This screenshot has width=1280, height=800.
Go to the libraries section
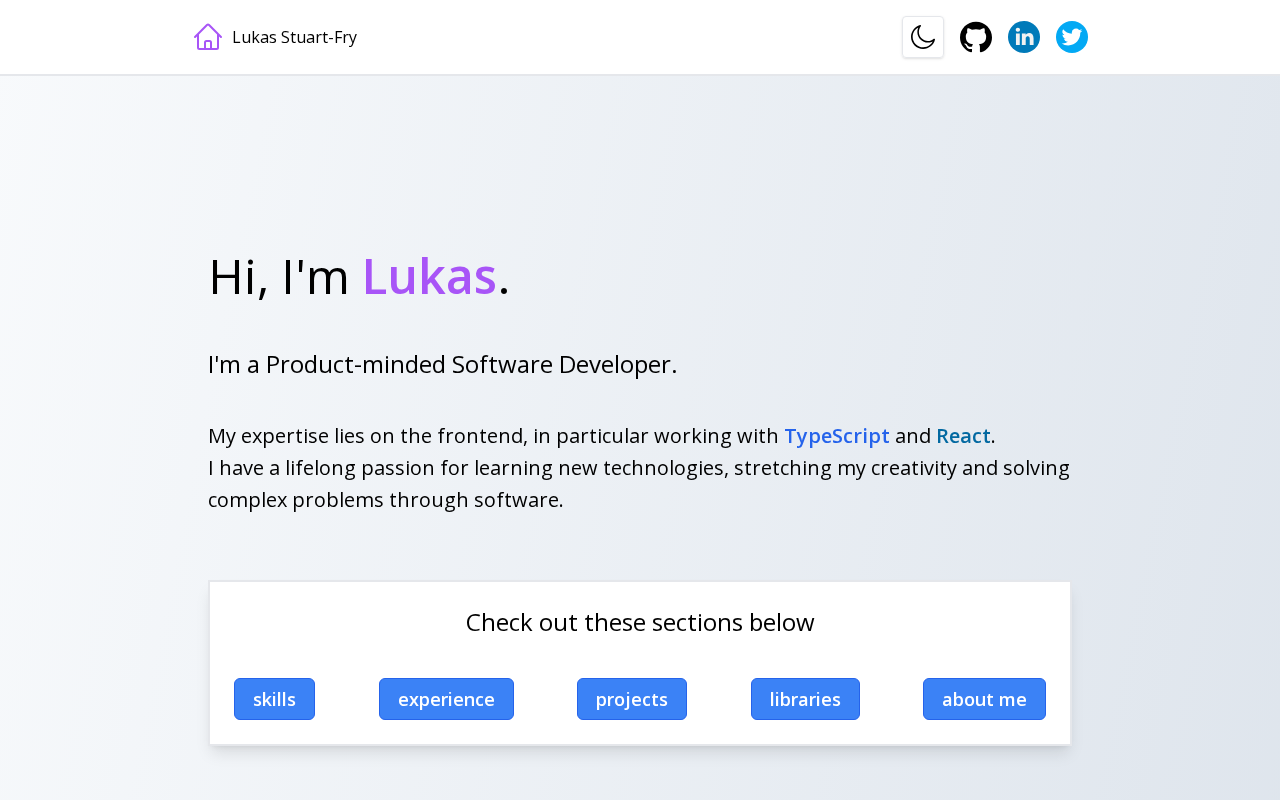point(805,699)
